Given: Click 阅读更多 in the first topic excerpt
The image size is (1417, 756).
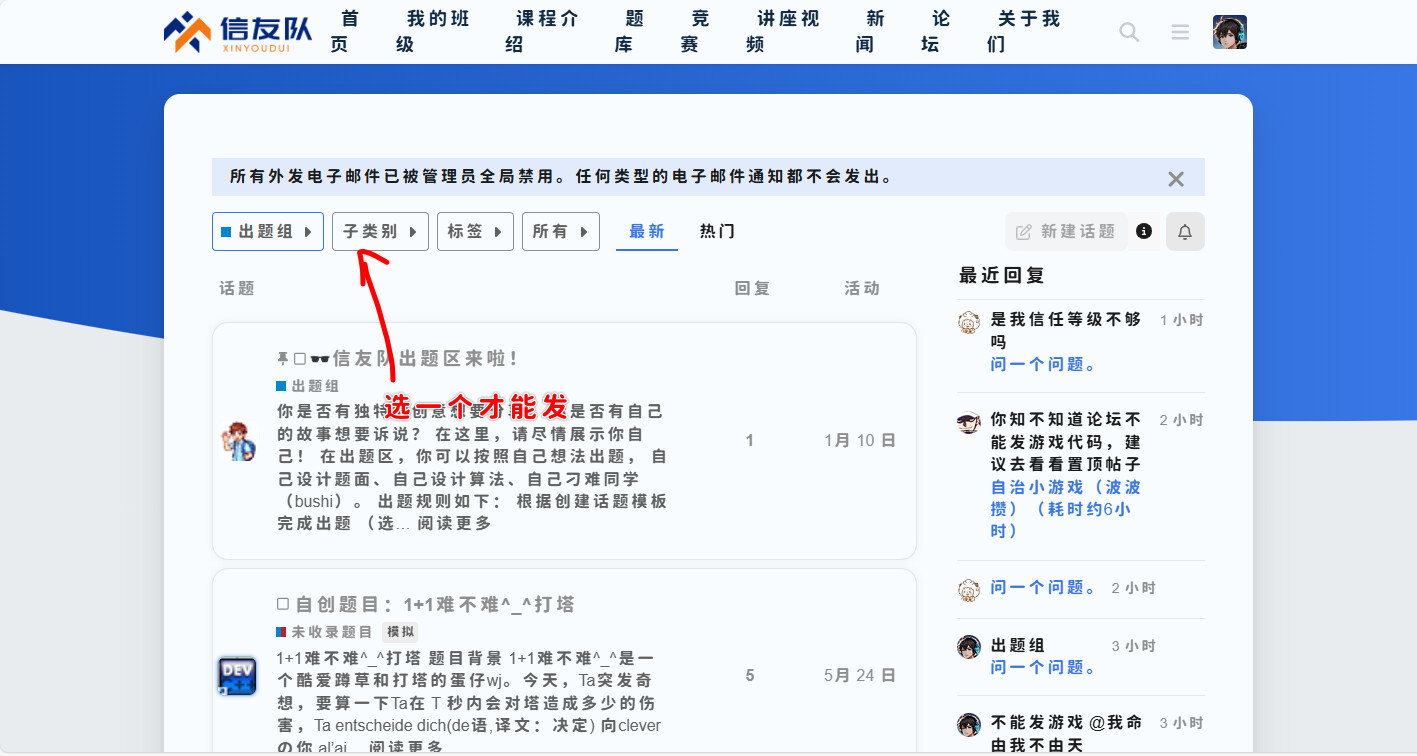Looking at the screenshot, I should [x=454, y=523].
